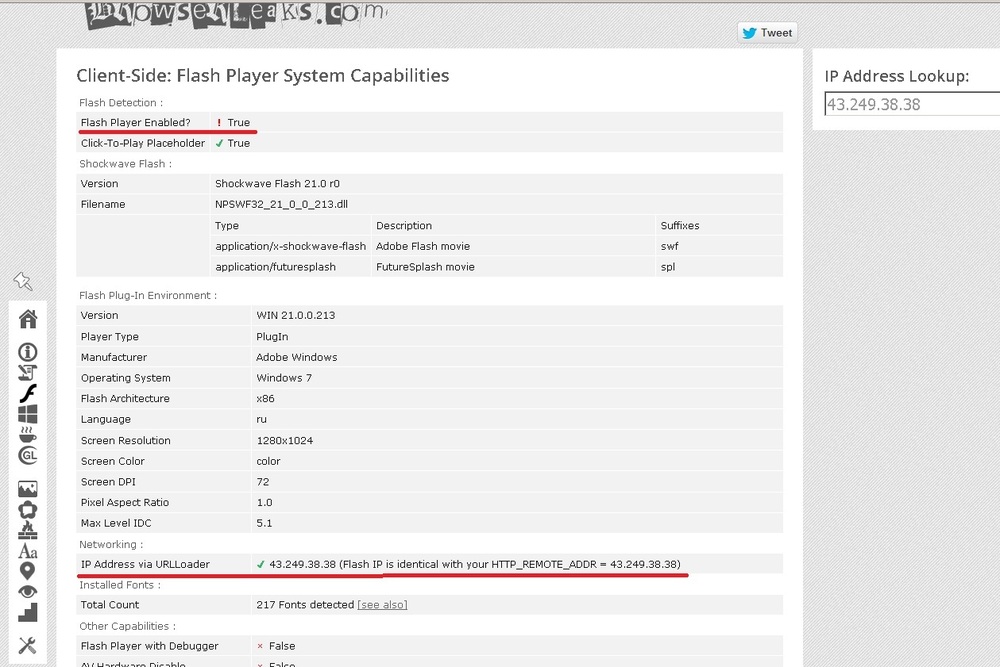Screen dimensions: 1000x667
Task: Open the staircase icon in sidebar
Action: (27, 612)
